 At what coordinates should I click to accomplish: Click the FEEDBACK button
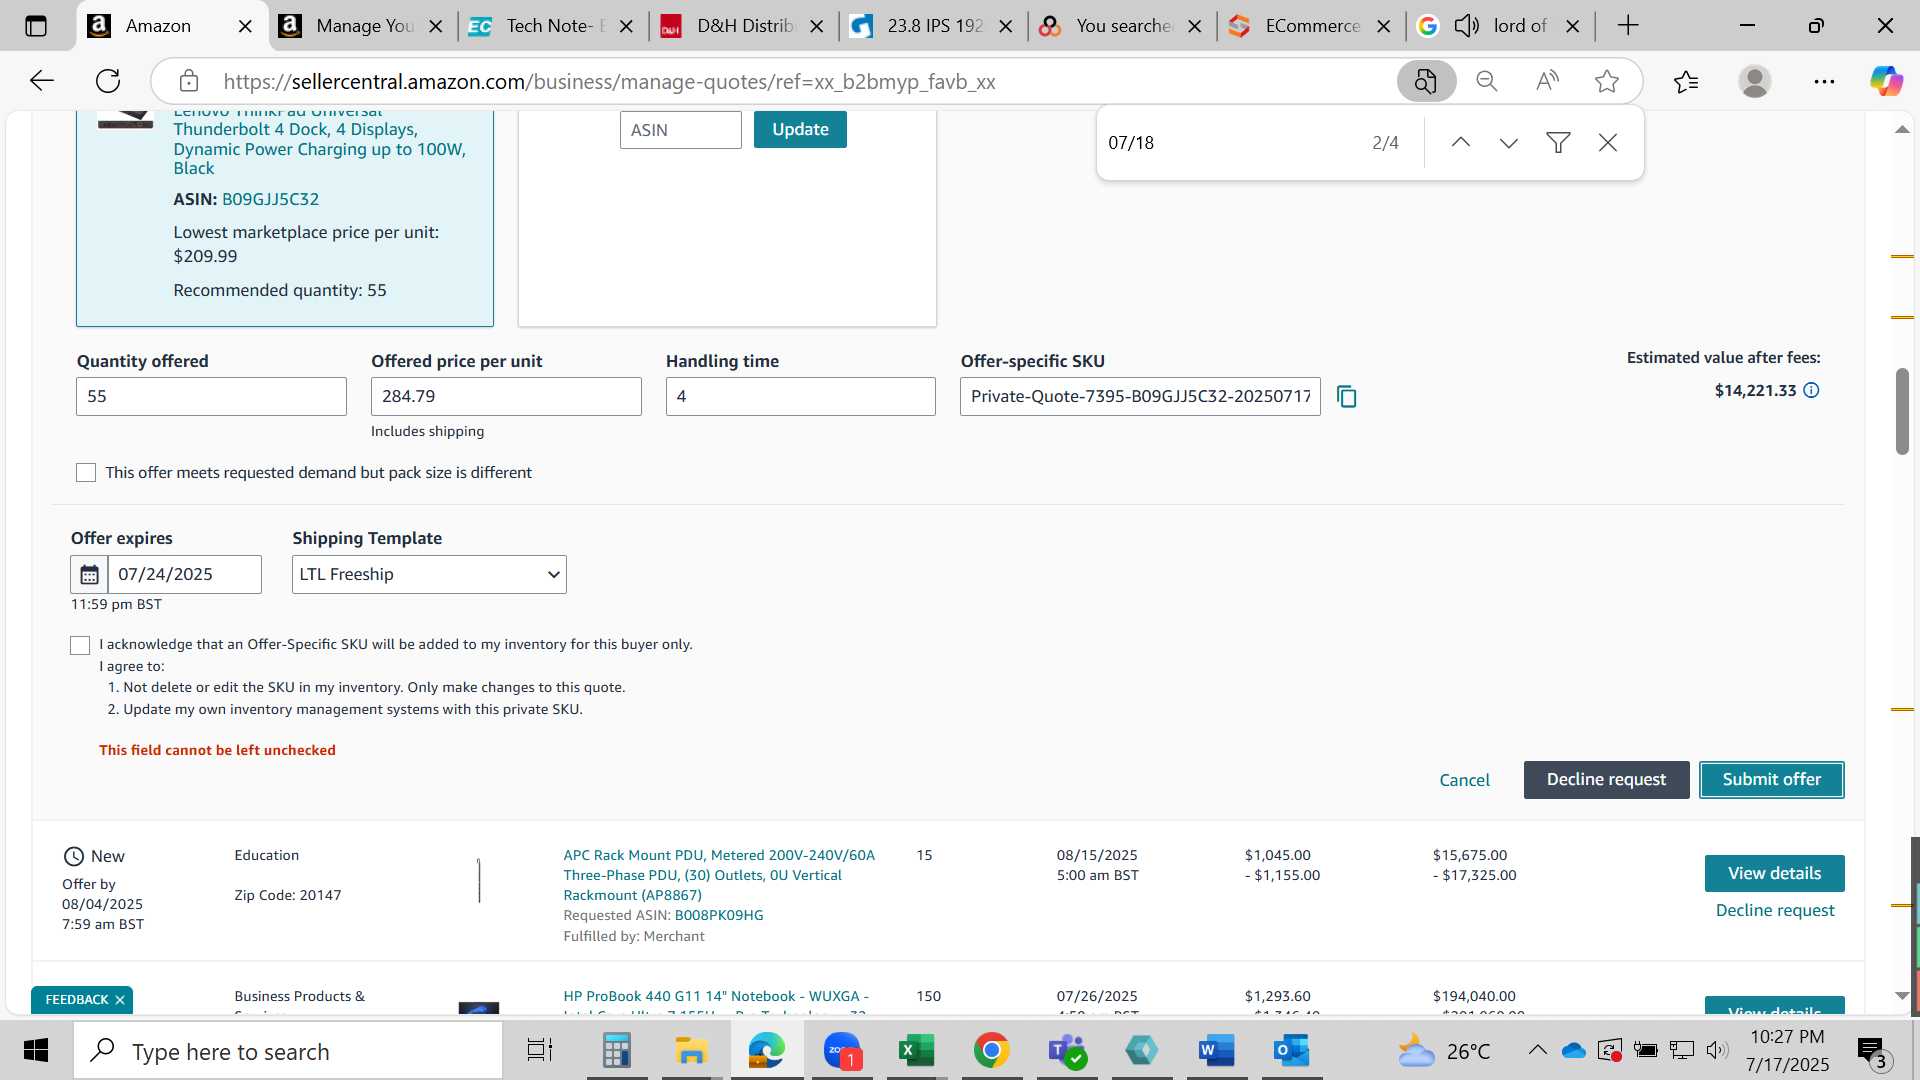[x=76, y=1000]
